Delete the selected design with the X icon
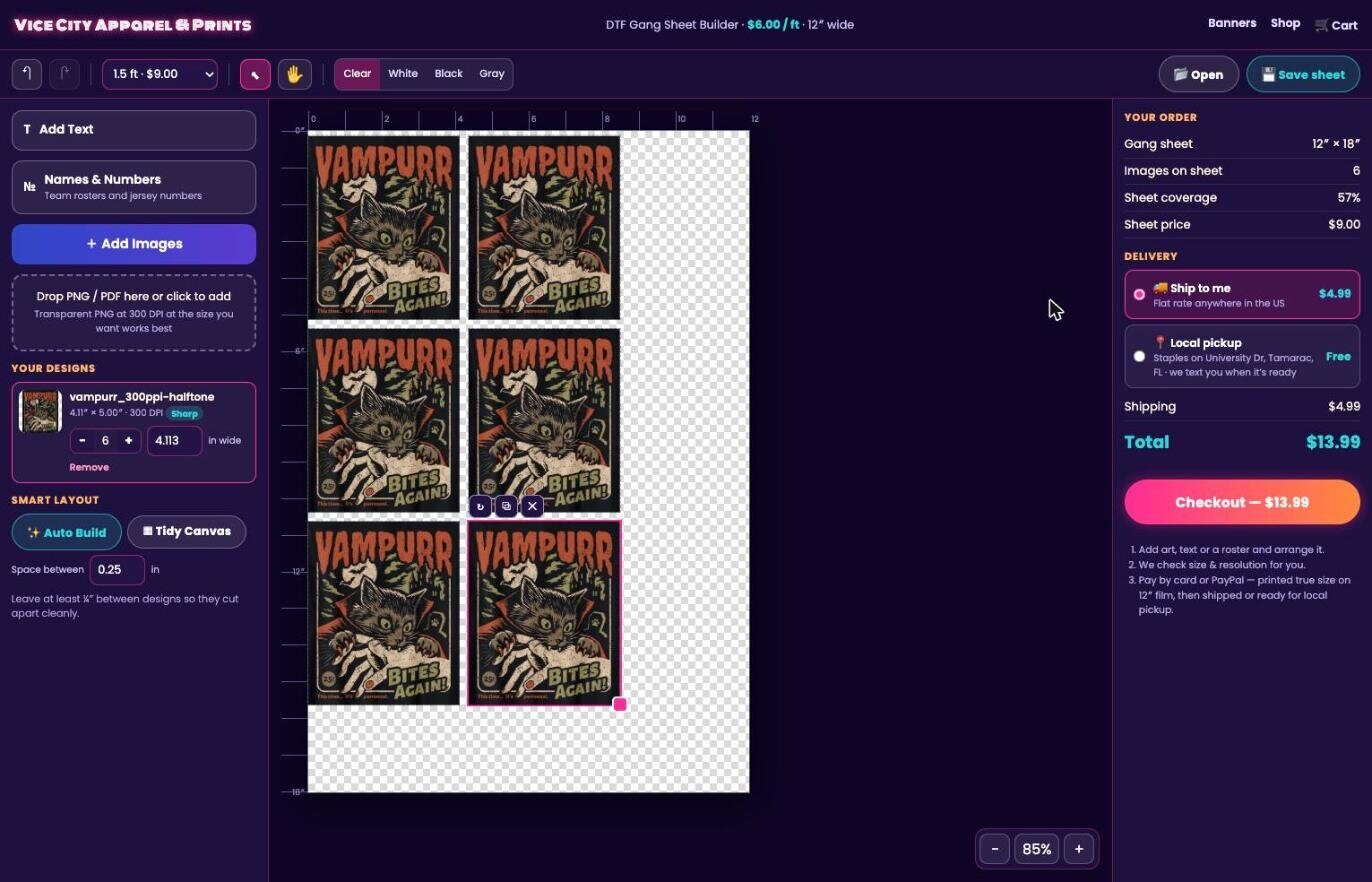The image size is (1372, 882). click(x=532, y=506)
